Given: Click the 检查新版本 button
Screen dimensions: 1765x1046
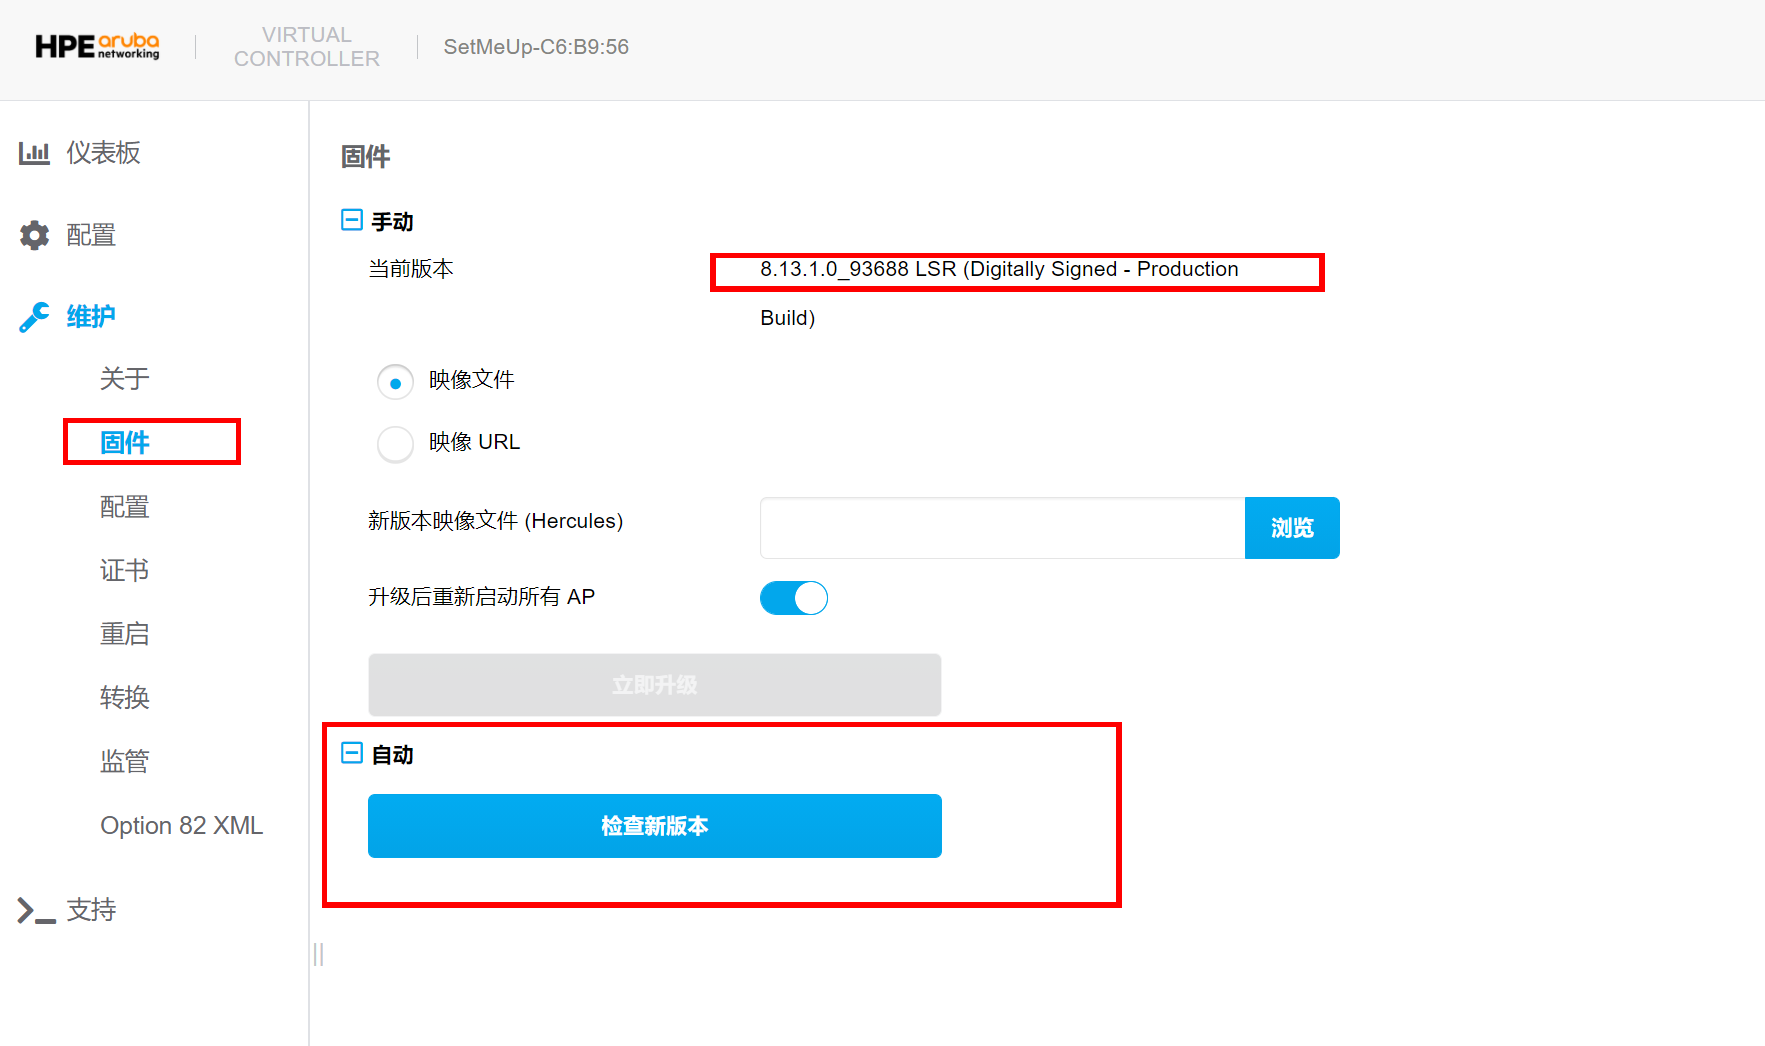Looking at the screenshot, I should [x=654, y=825].
